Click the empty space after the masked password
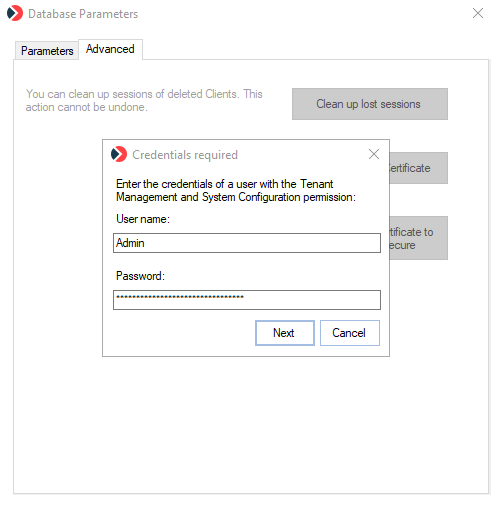This screenshot has height=507, width=503. (312, 300)
